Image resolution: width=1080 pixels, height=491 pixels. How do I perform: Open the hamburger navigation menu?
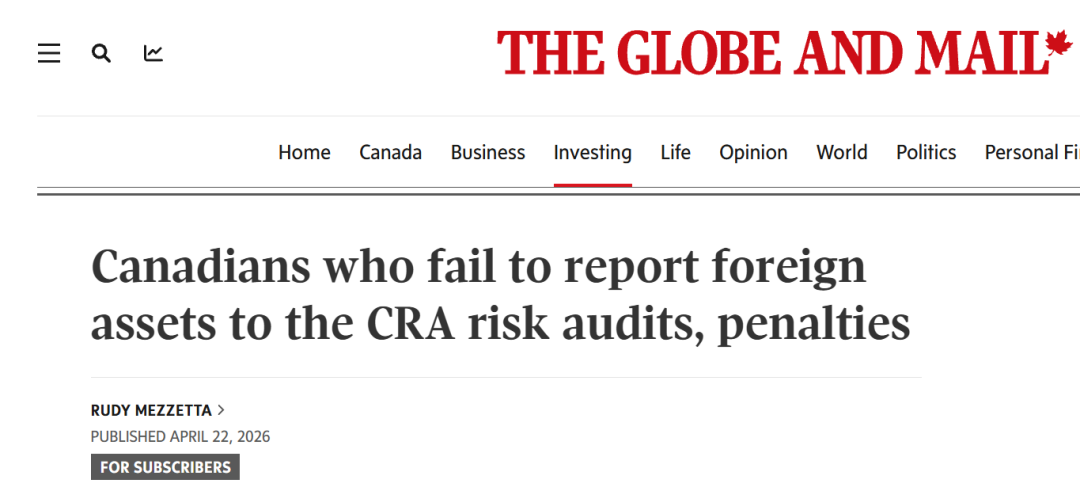click(49, 53)
